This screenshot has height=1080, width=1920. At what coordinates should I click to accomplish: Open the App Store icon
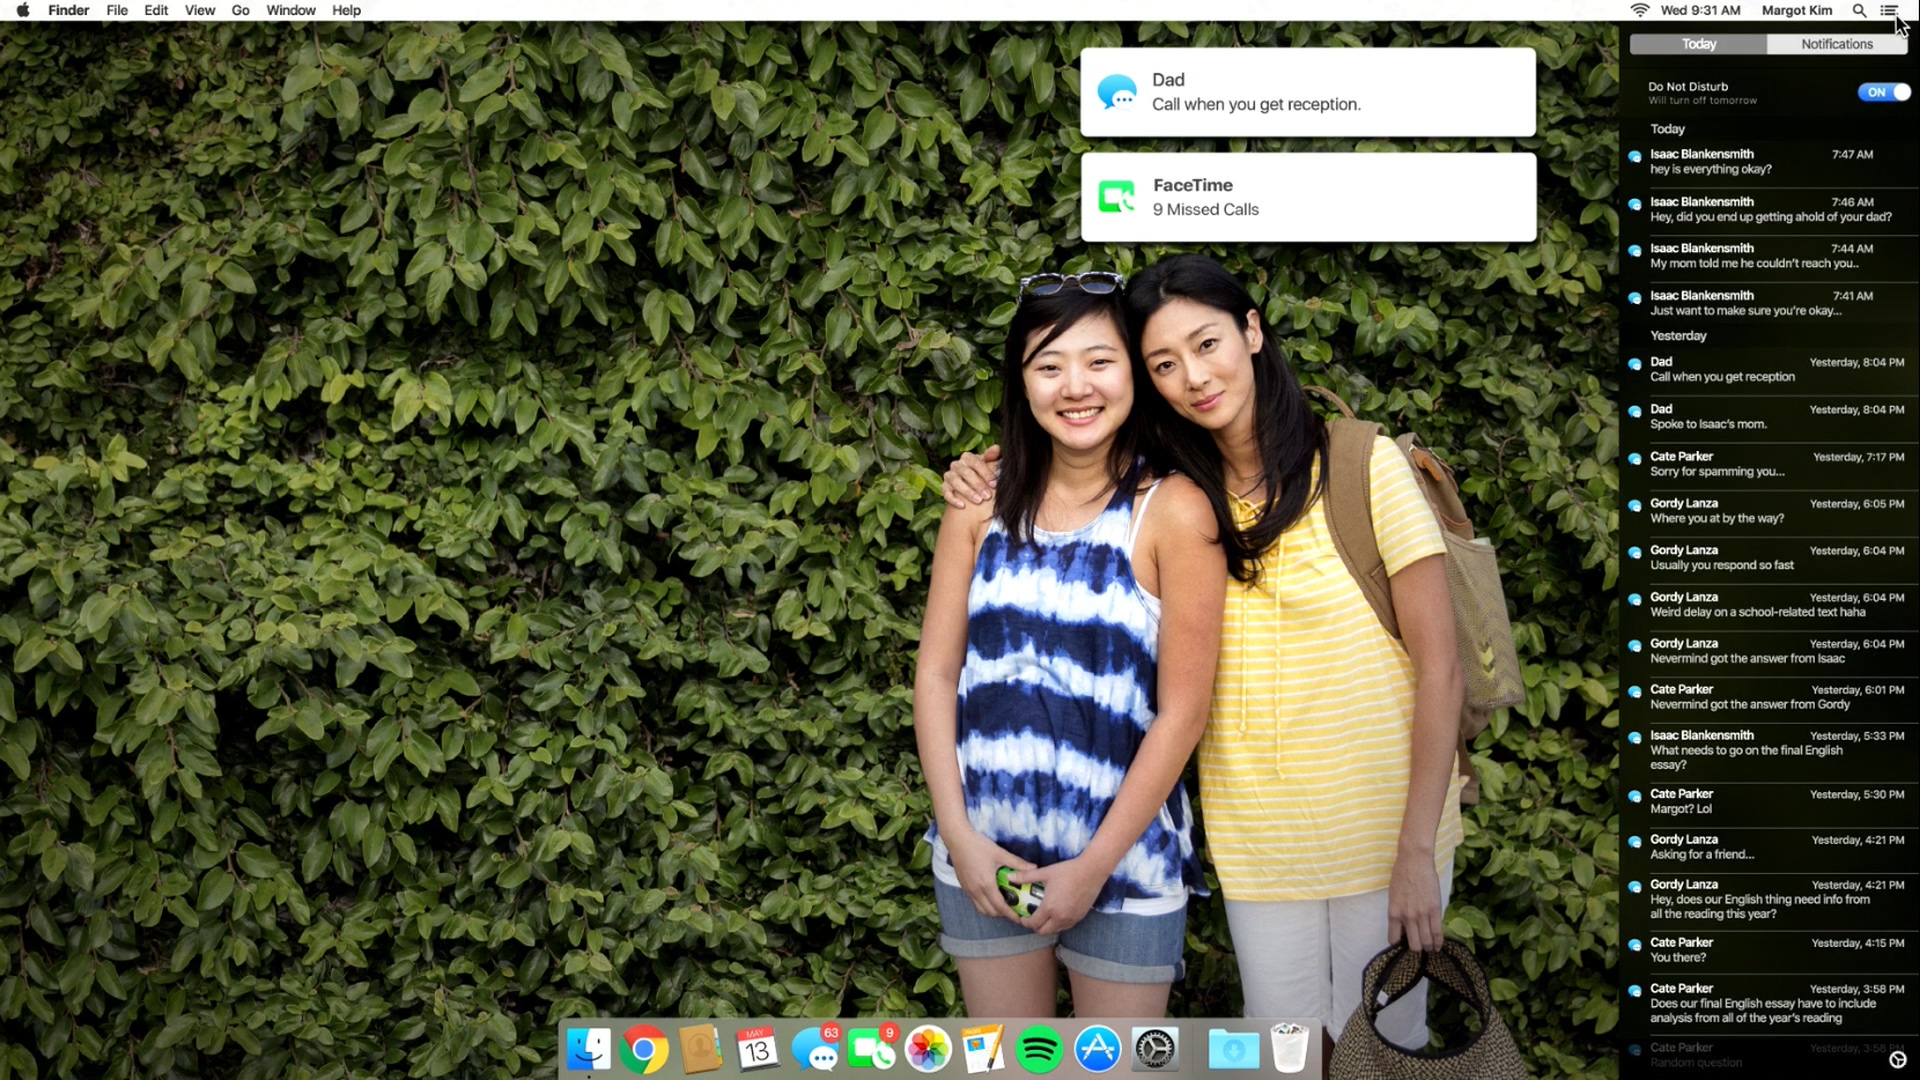click(1097, 1050)
